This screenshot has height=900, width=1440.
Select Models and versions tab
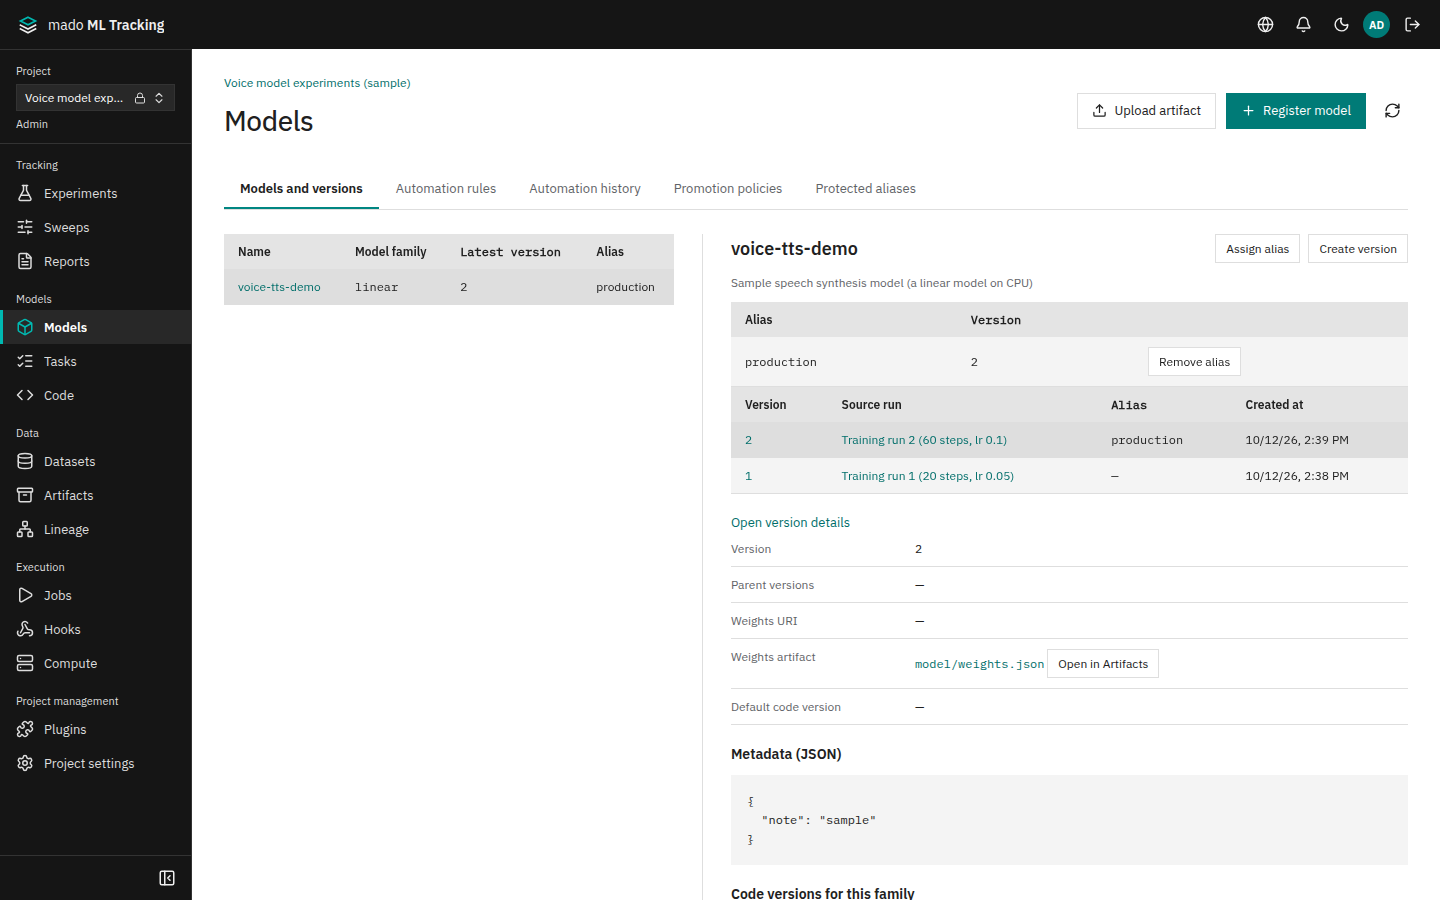[301, 189]
